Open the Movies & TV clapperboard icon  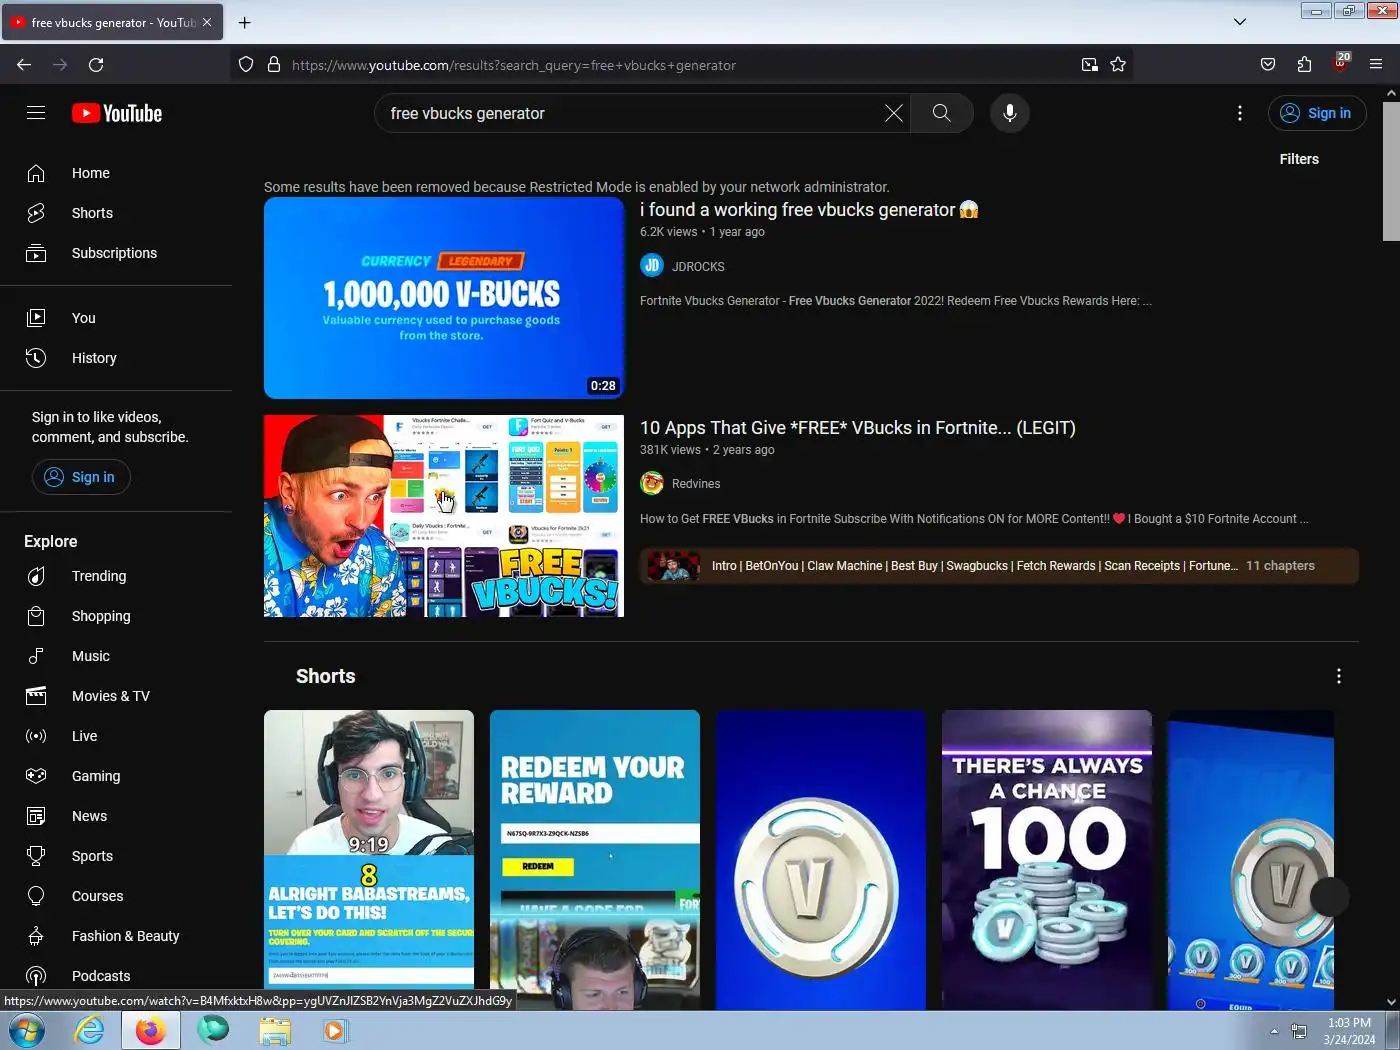coord(36,696)
